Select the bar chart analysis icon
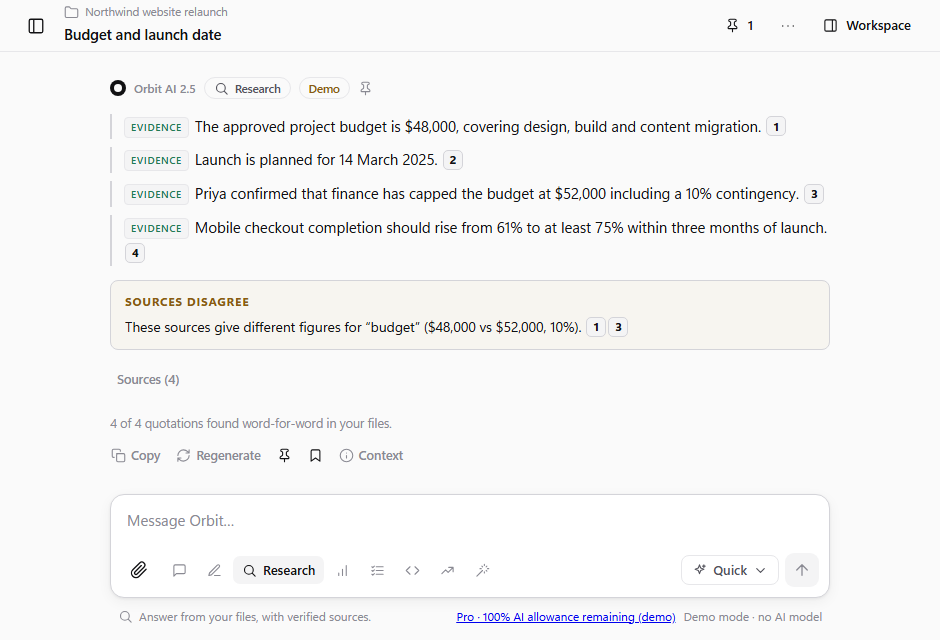 click(342, 570)
